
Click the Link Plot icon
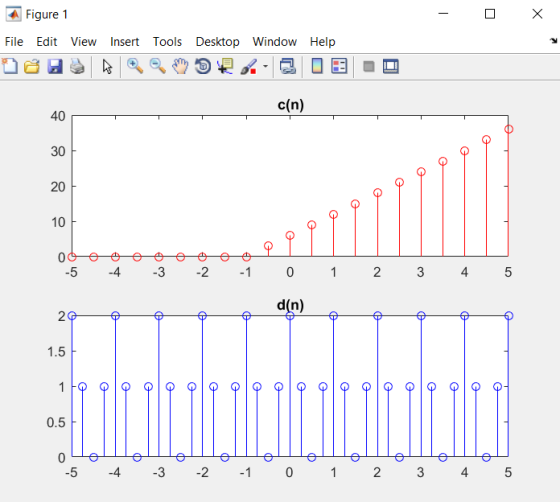(x=288, y=66)
